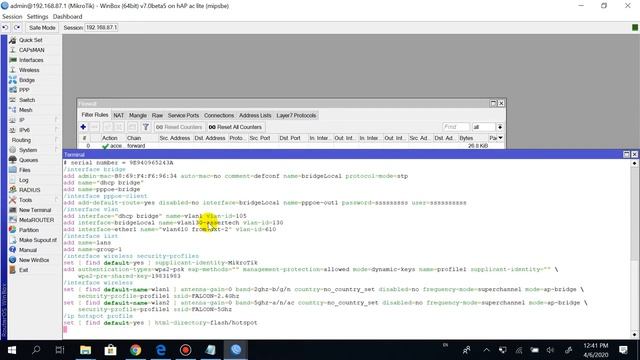Expand IP submenu in sidebar
The height and width of the screenshot is (360, 640).
22,120
